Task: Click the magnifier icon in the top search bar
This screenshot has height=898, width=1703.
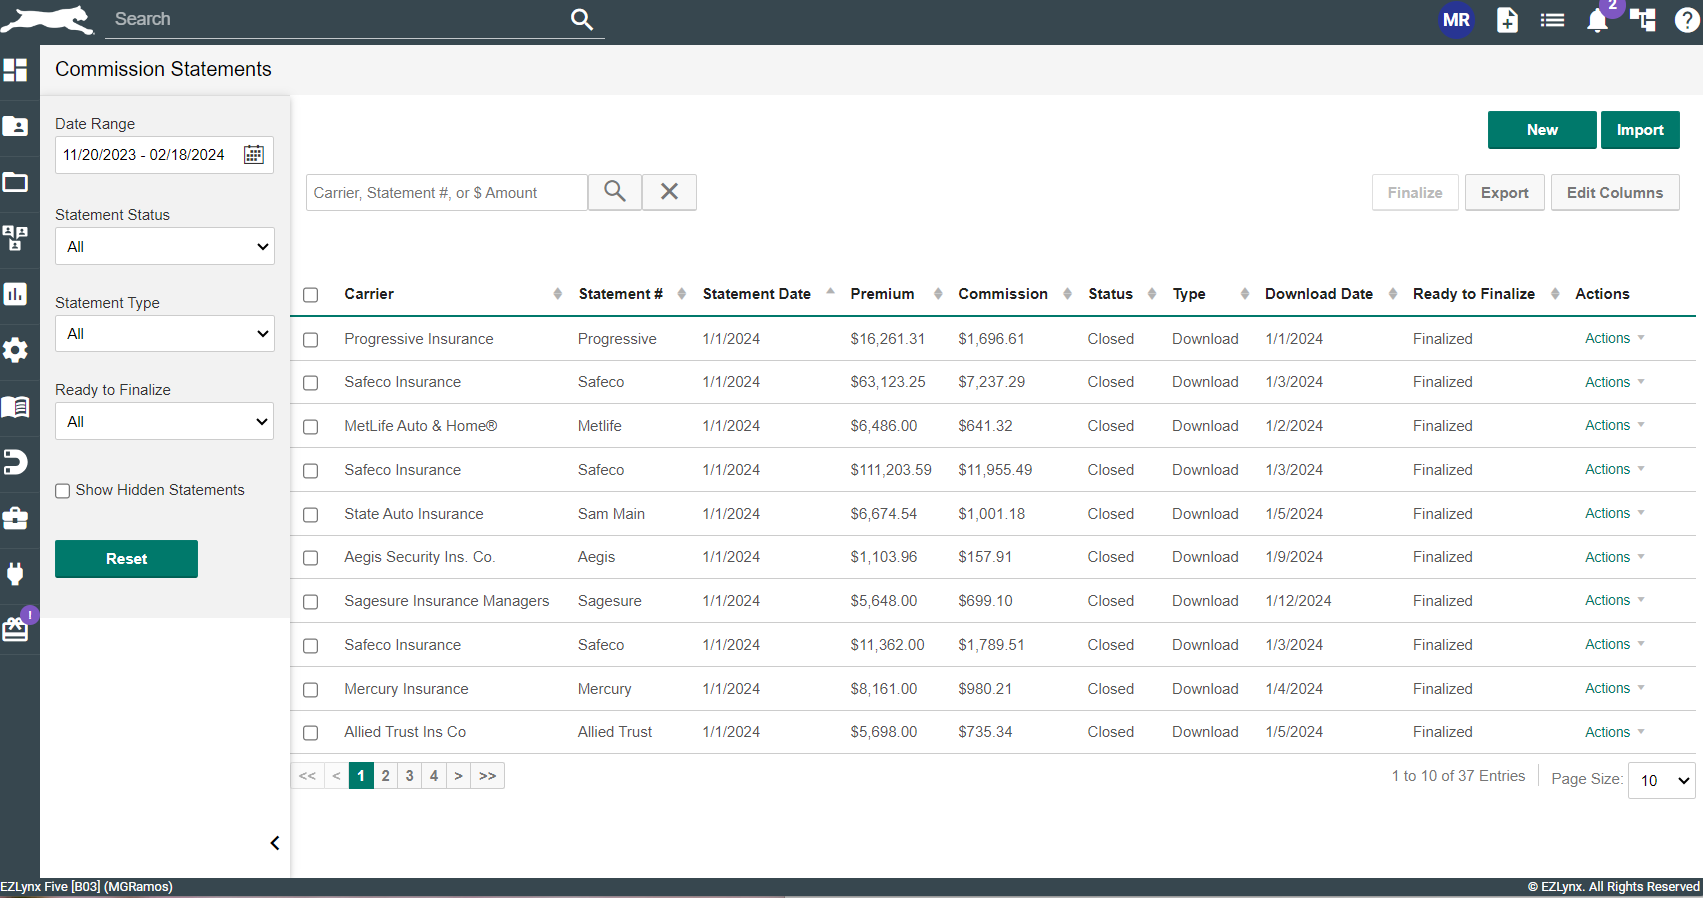Action: 582,19
